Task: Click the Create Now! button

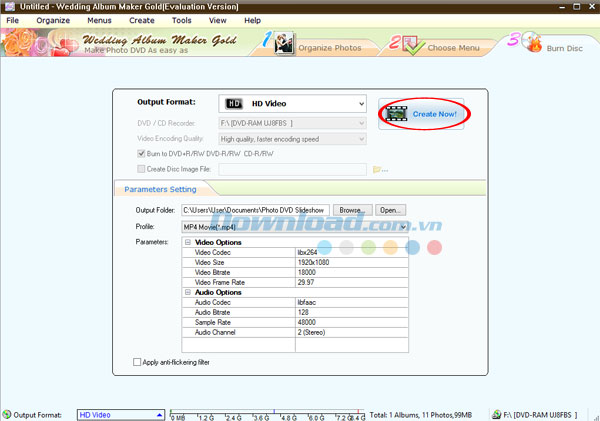Action: (x=421, y=114)
